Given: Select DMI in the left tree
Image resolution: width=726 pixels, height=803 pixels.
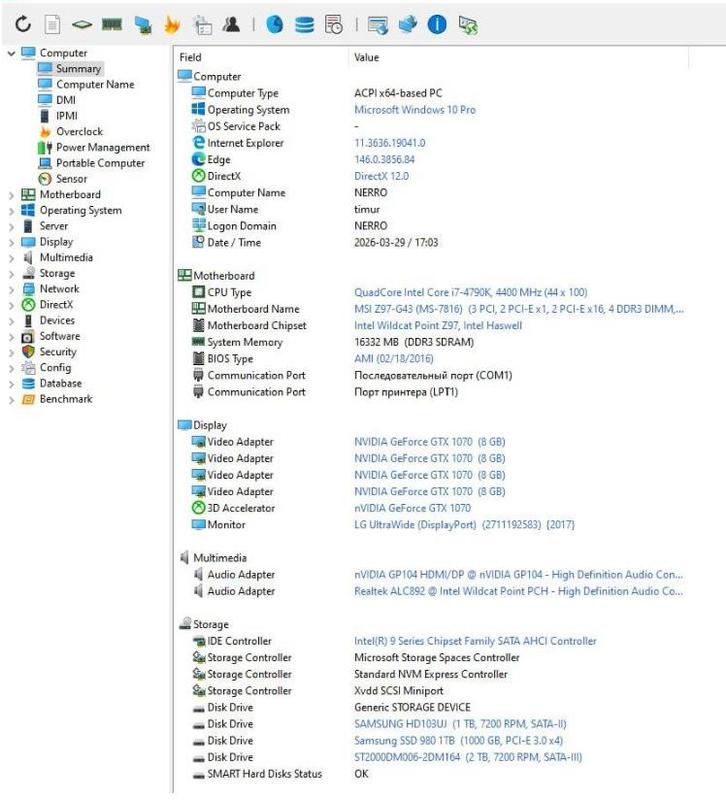Looking at the screenshot, I should tap(66, 100).
